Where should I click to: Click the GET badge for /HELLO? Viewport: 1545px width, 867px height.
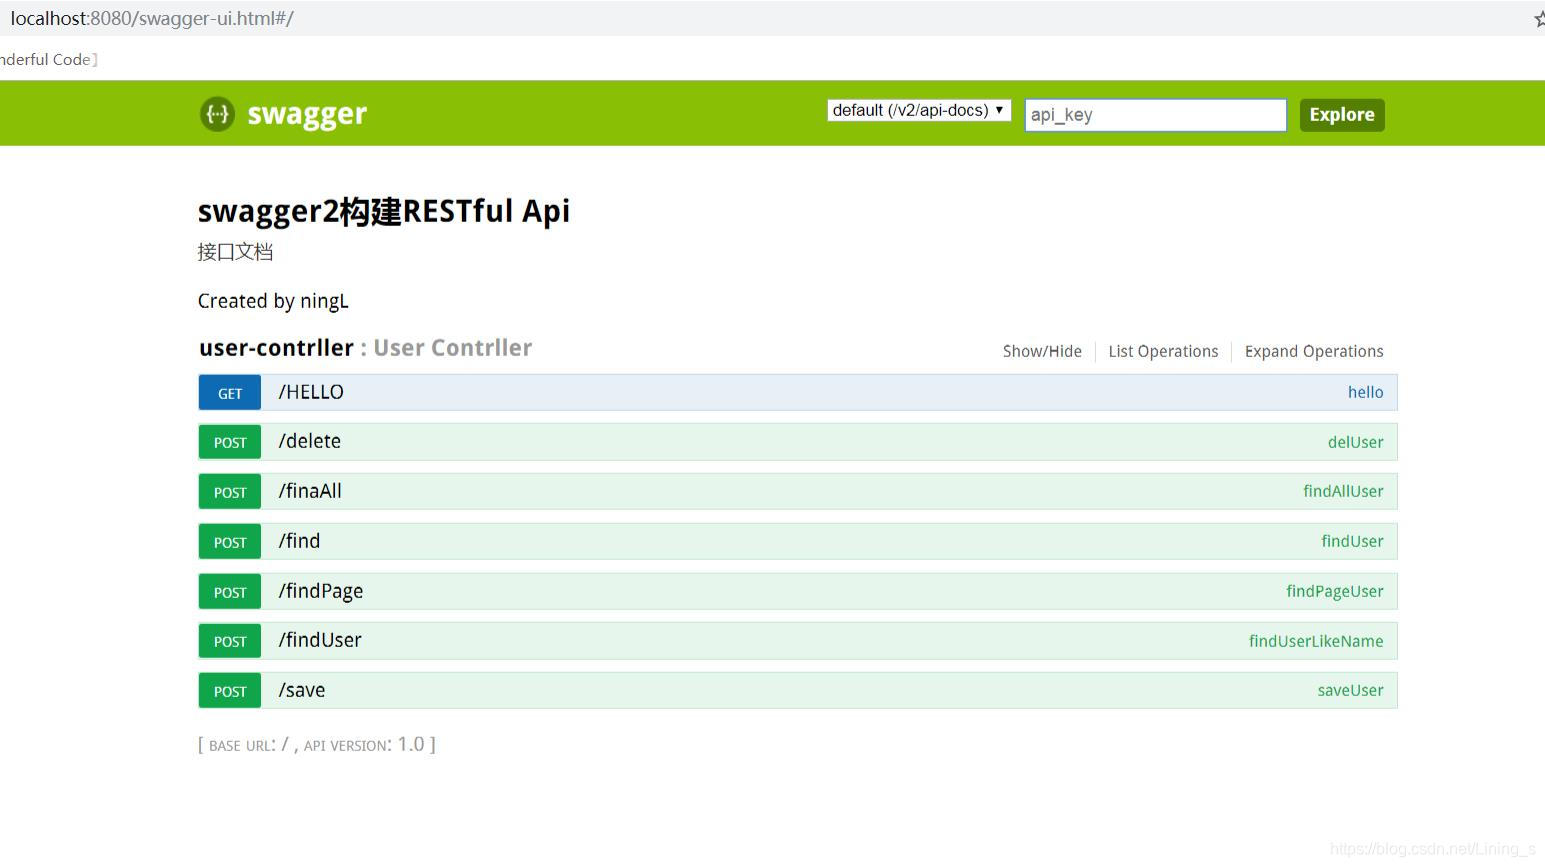point(230,393)
